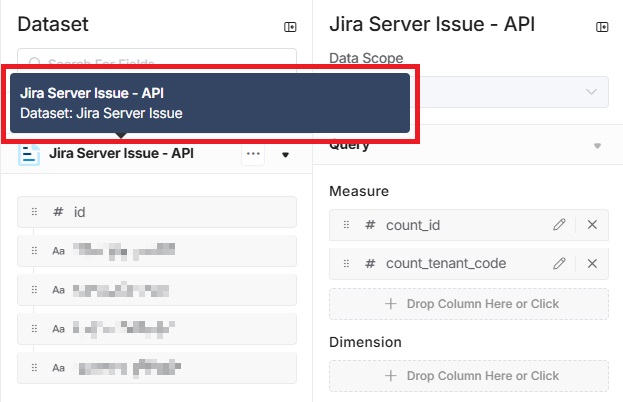
Task: Expand the dataset selector arrow
Action: pos(285,155)
